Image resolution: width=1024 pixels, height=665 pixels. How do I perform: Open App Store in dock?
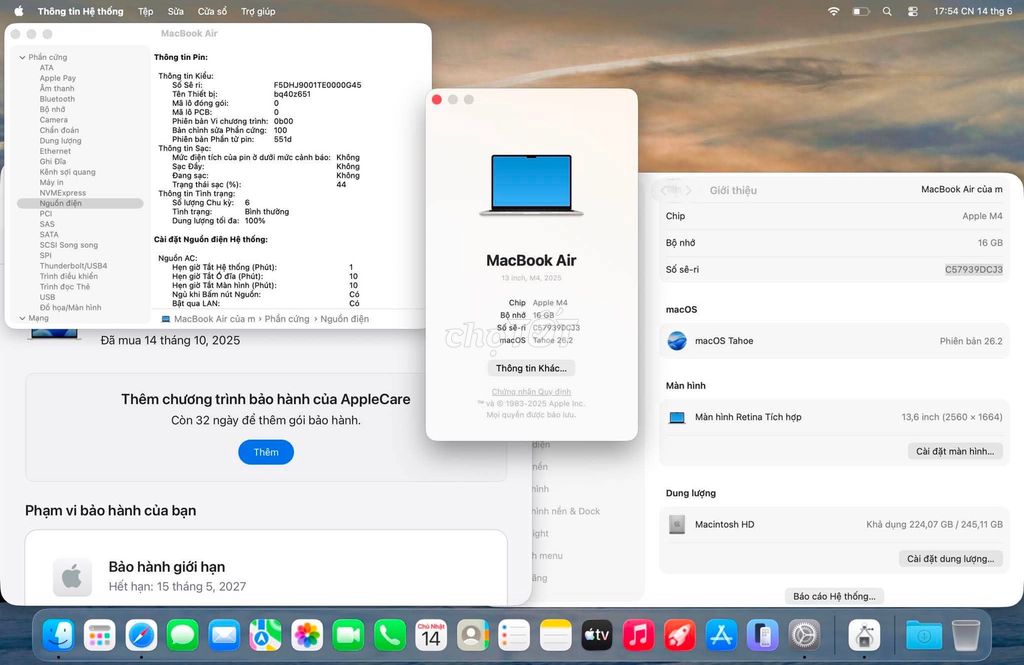(x=722, y=635)
